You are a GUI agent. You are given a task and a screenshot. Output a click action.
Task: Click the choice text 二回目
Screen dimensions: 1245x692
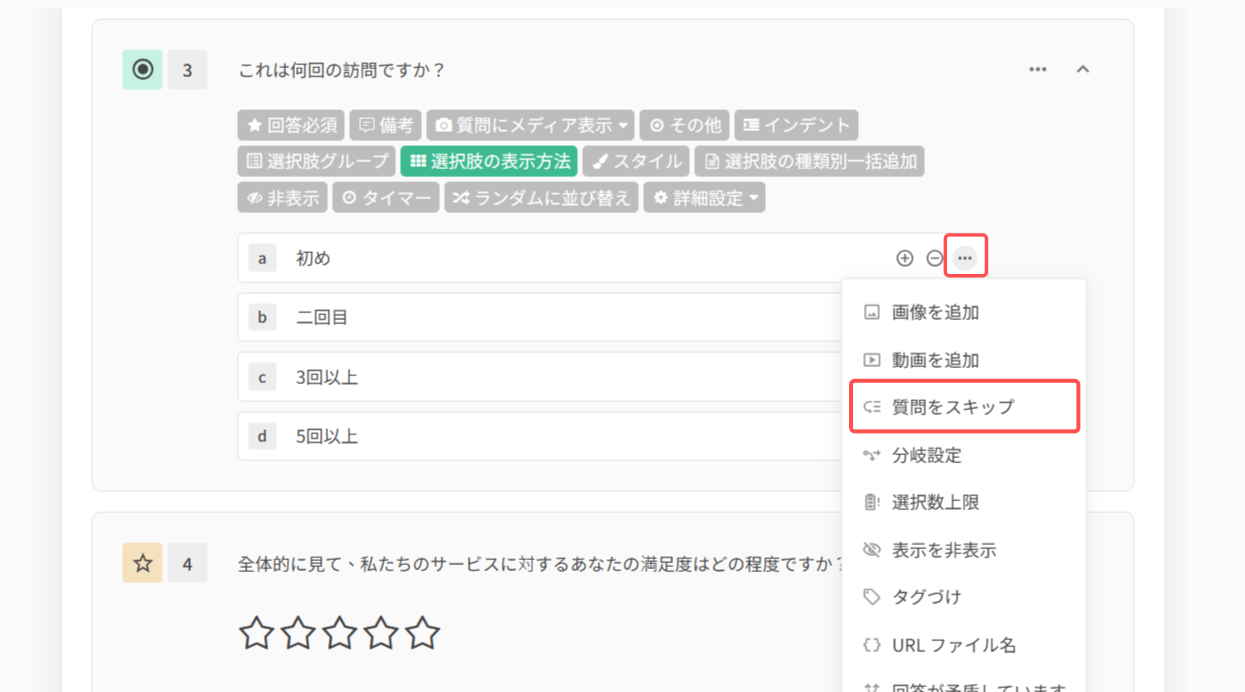pos(322,318)
